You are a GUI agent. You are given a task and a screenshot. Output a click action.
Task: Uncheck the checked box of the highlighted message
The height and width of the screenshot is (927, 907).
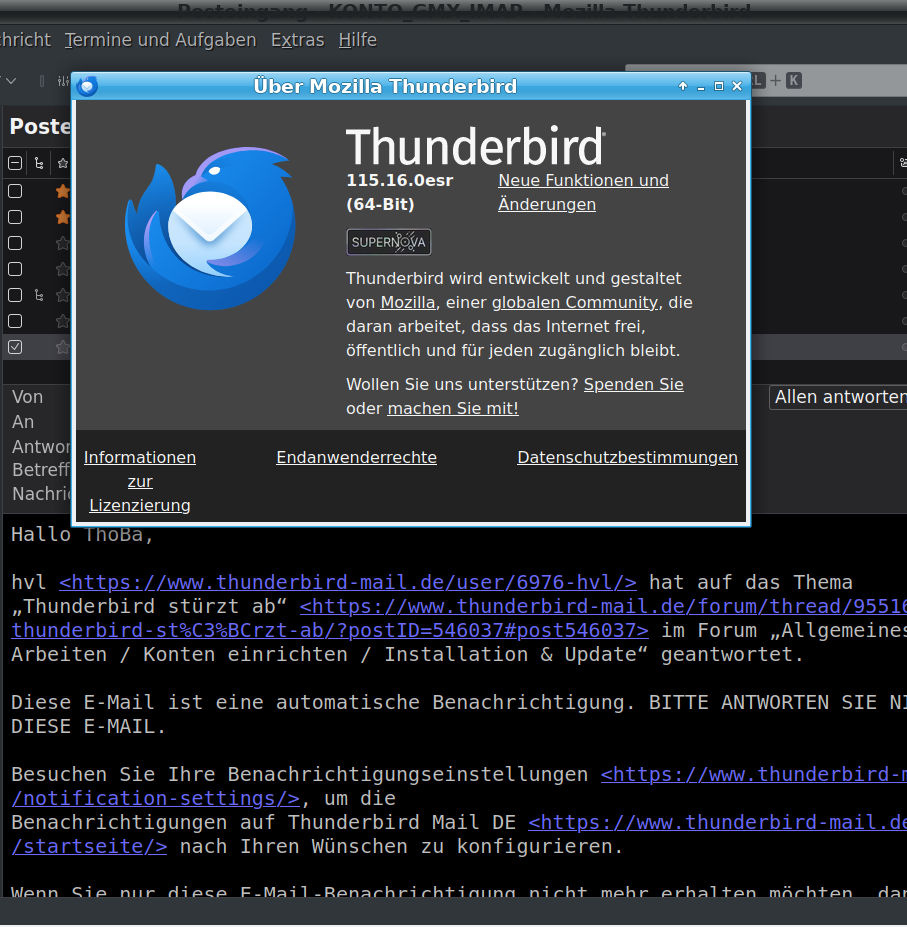point(15,347)
